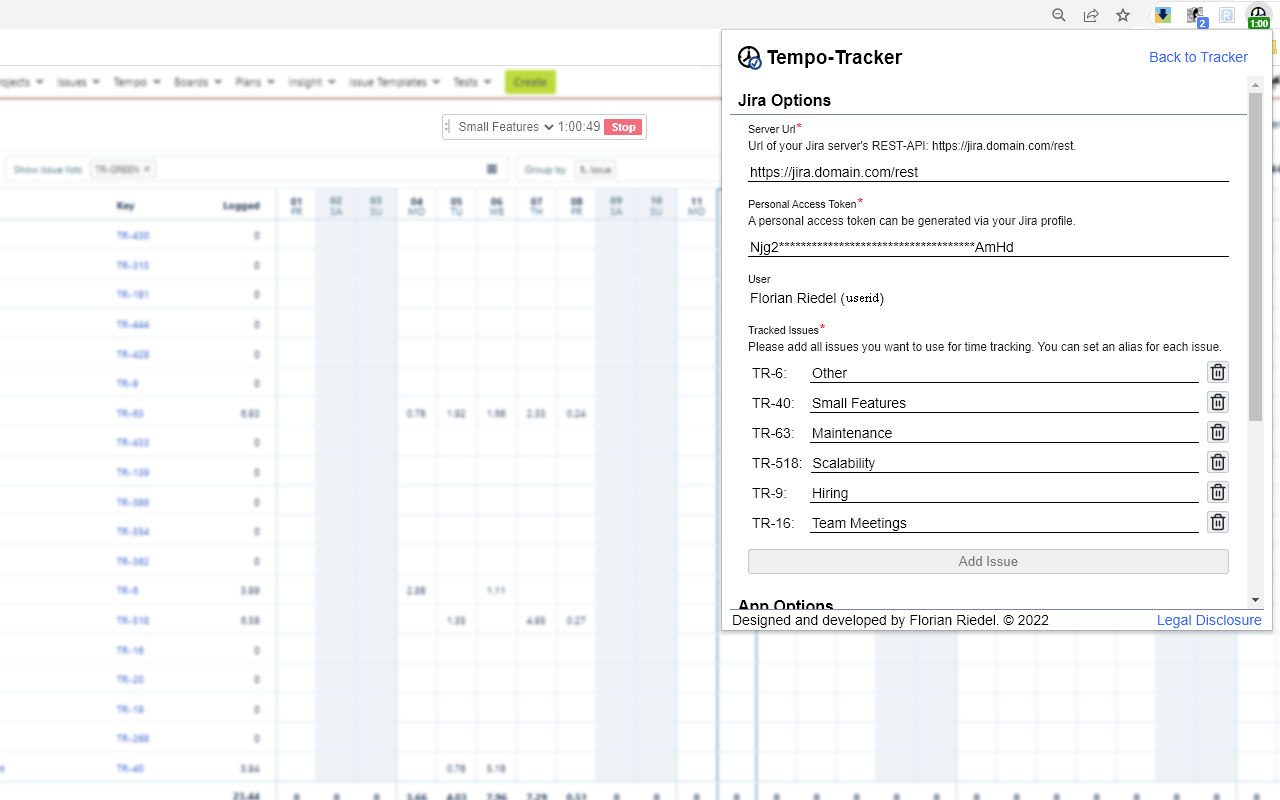1280x800 pixels.
Task: Open issue TR-40 in bottom row
Action: [x=130, y=768]
